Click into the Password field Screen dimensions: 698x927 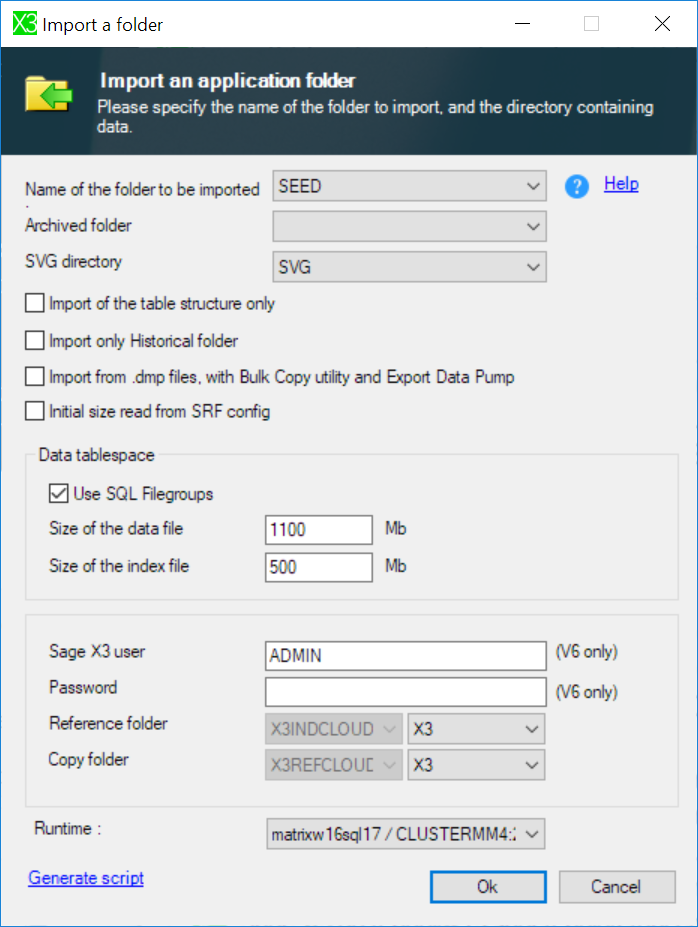[405, 692]
